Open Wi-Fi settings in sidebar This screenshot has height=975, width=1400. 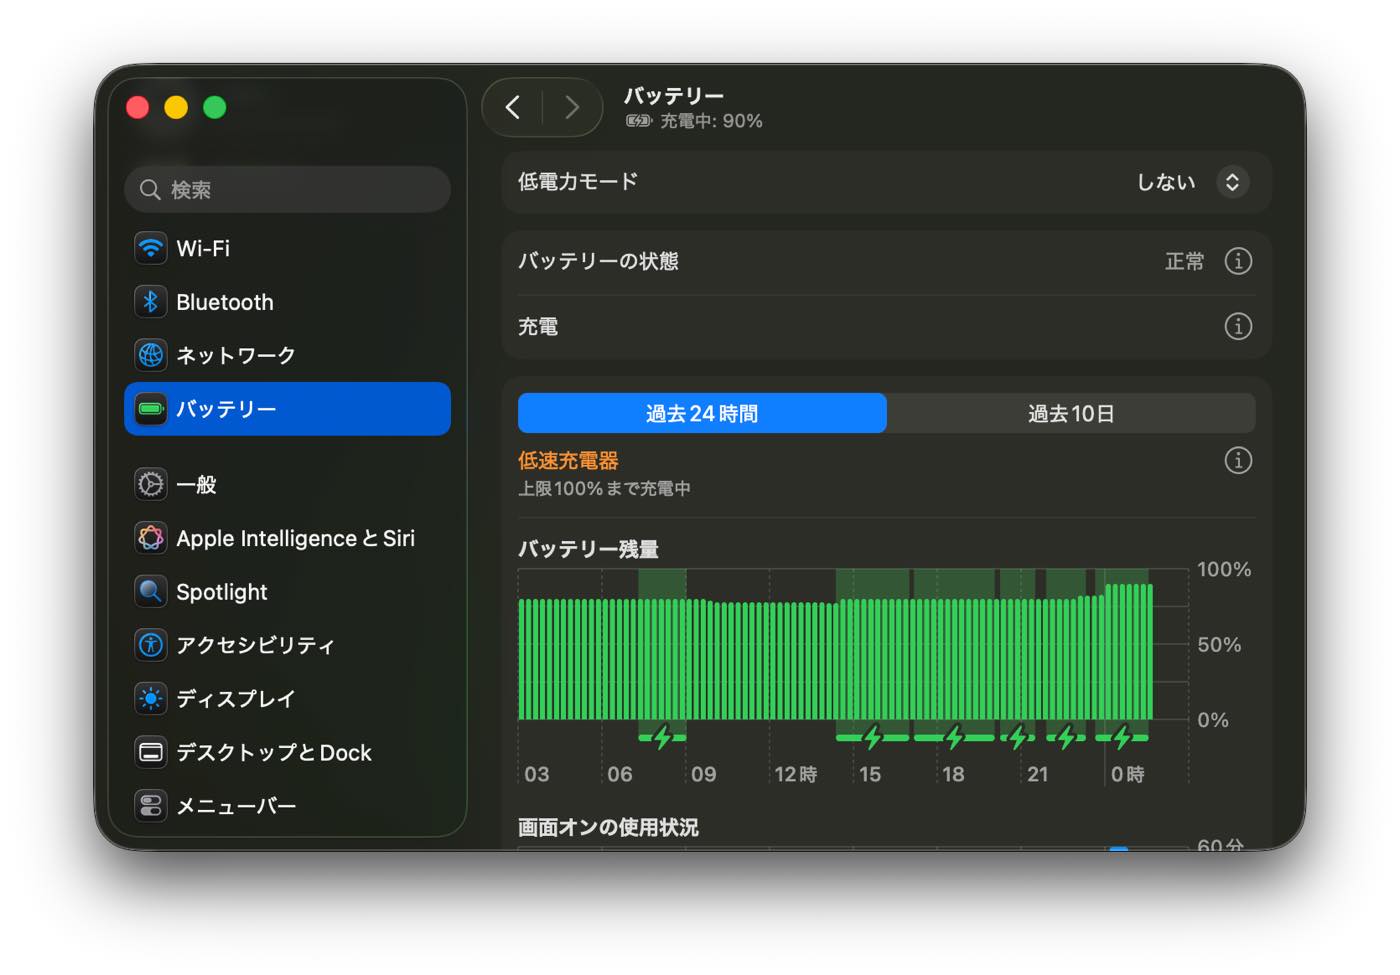pos(203,248)
